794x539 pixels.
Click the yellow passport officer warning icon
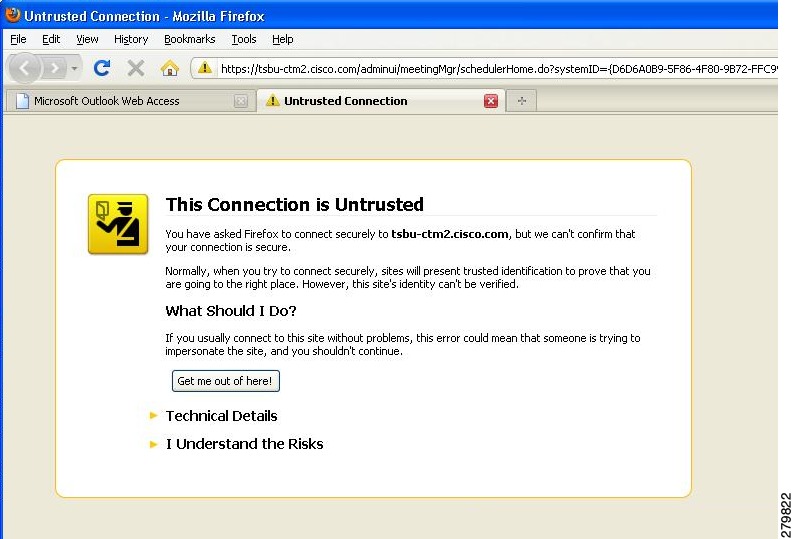click(x=118, y=224)
